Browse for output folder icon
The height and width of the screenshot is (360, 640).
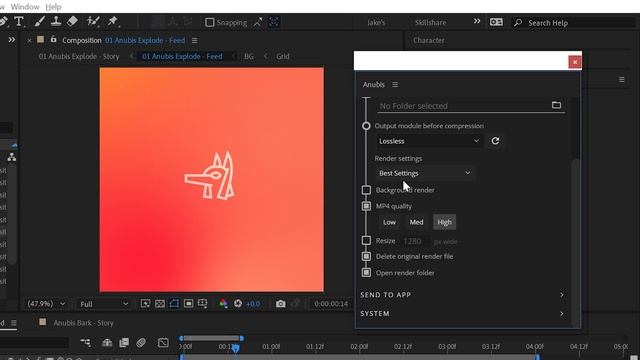point(556,105)
